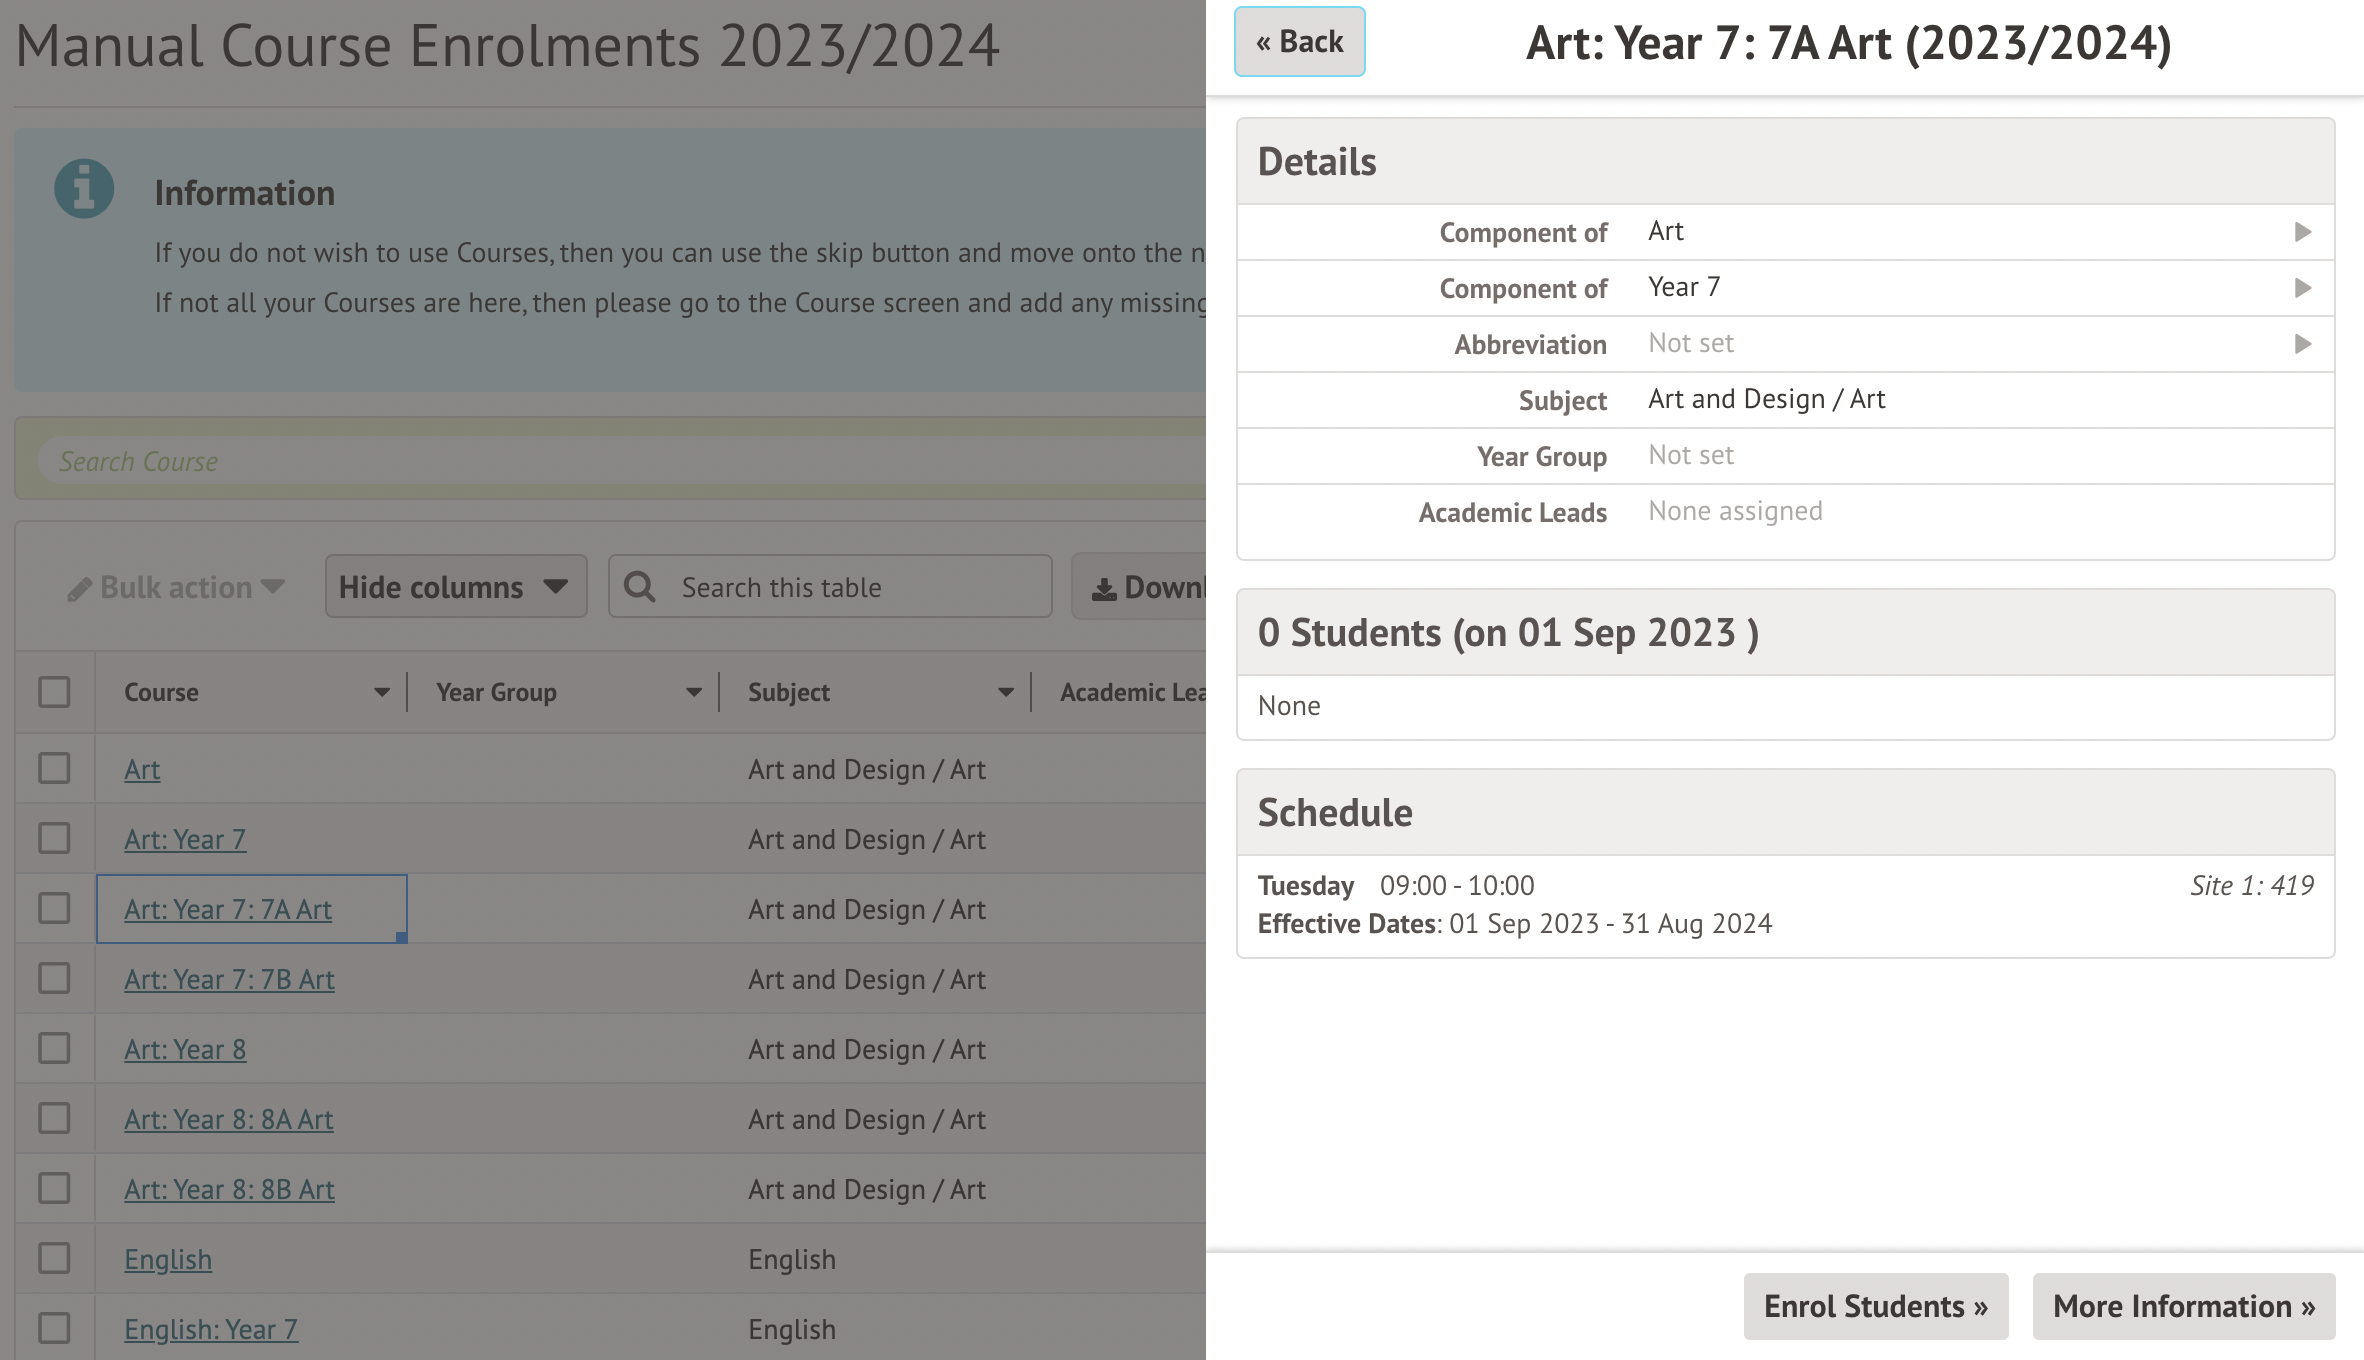
Task: Open the Subject column header dropdown
Action: [1005, 692]
